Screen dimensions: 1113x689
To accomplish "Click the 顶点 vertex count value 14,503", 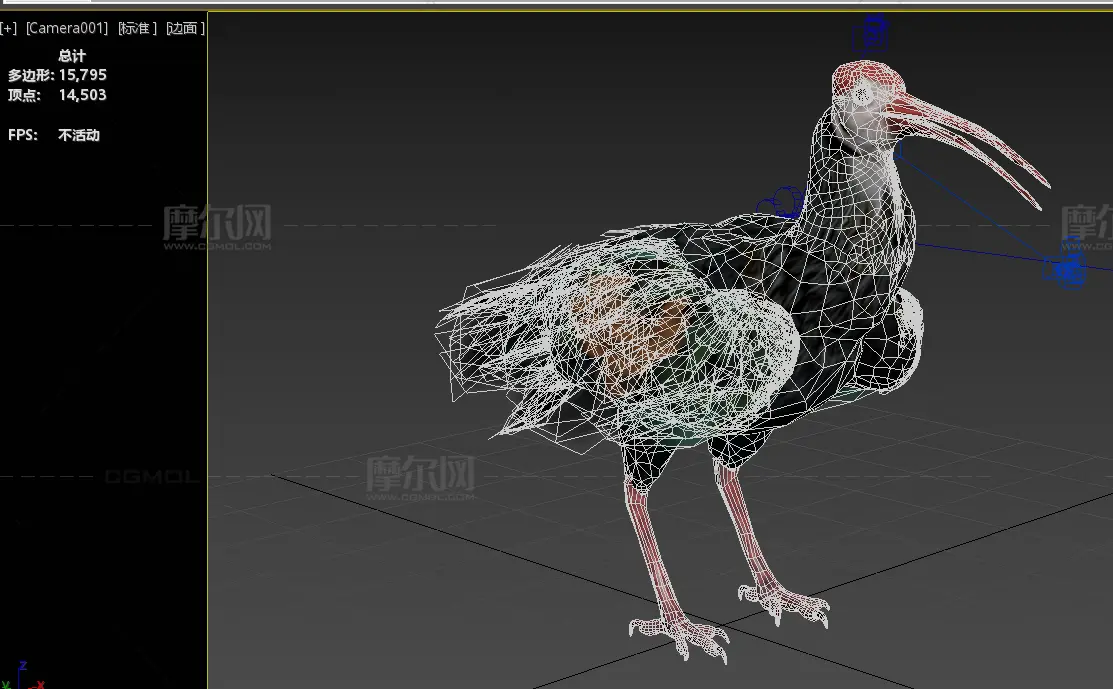I will pos(83,95).
